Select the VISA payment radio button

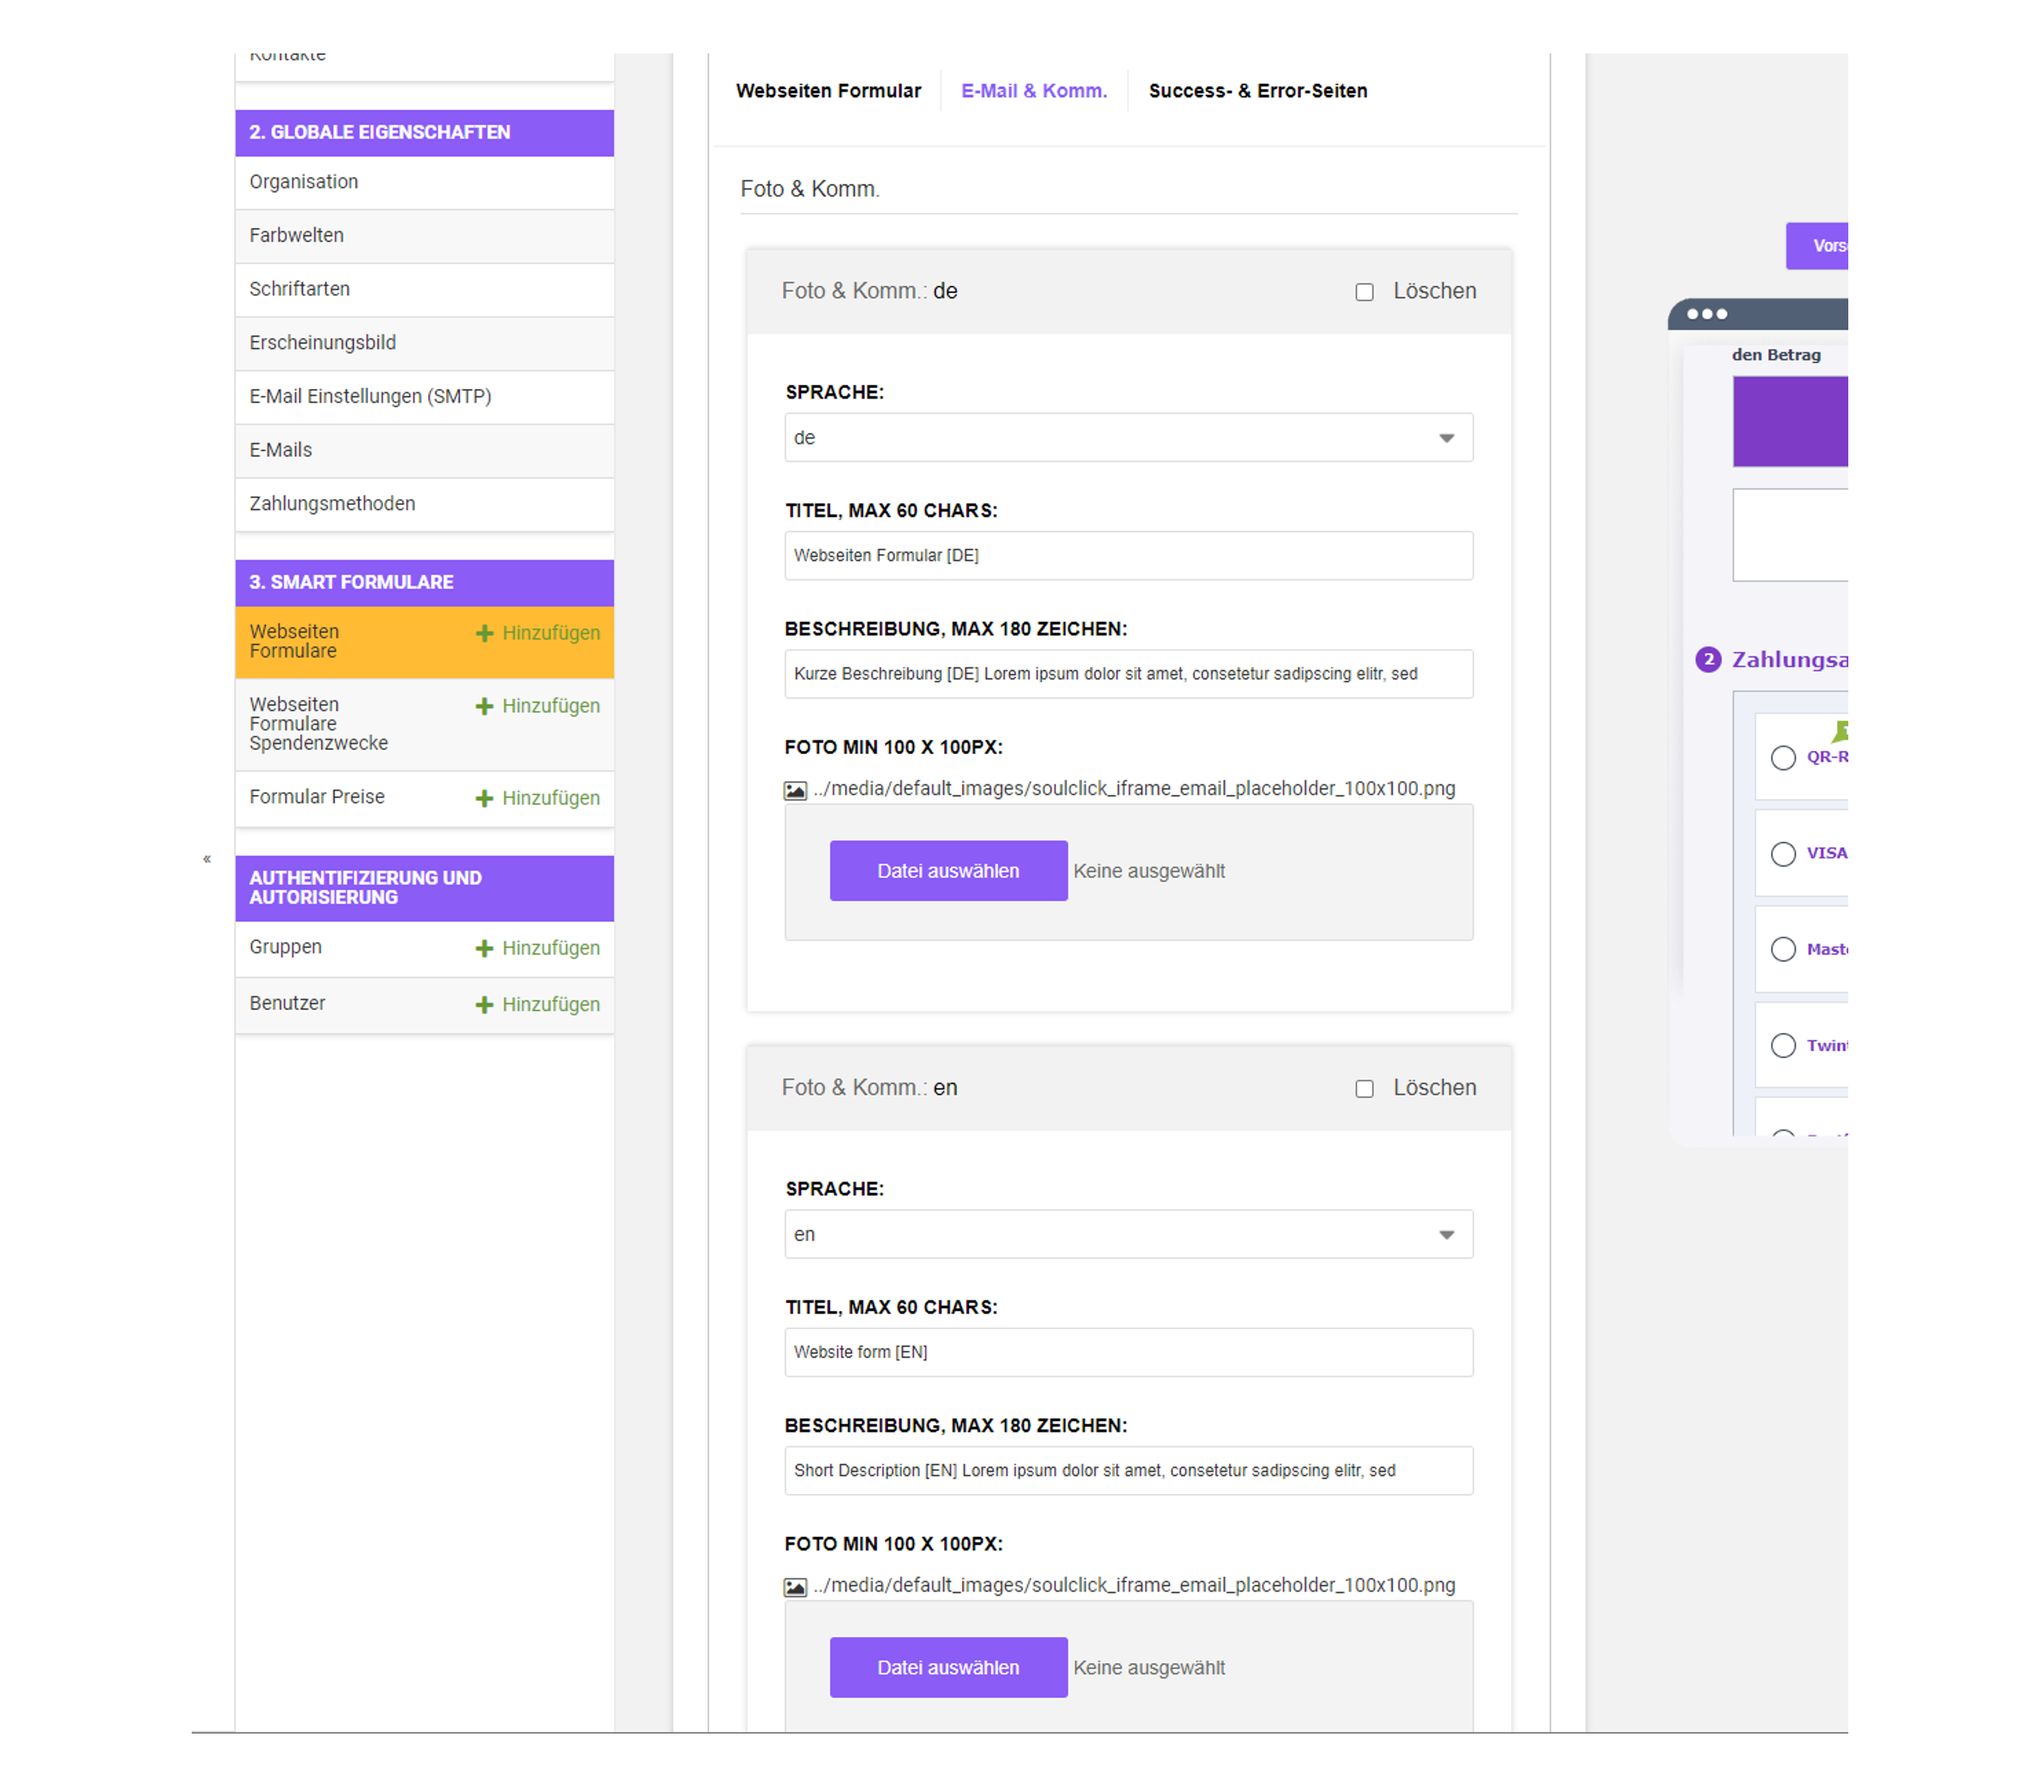click(1783, 854)
